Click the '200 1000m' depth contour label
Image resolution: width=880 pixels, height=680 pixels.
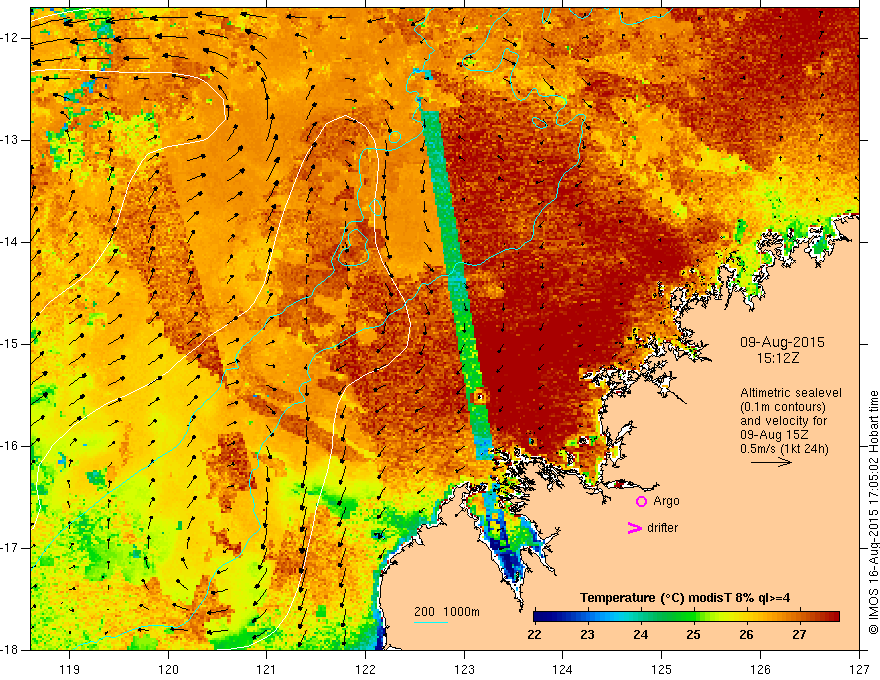447,612
